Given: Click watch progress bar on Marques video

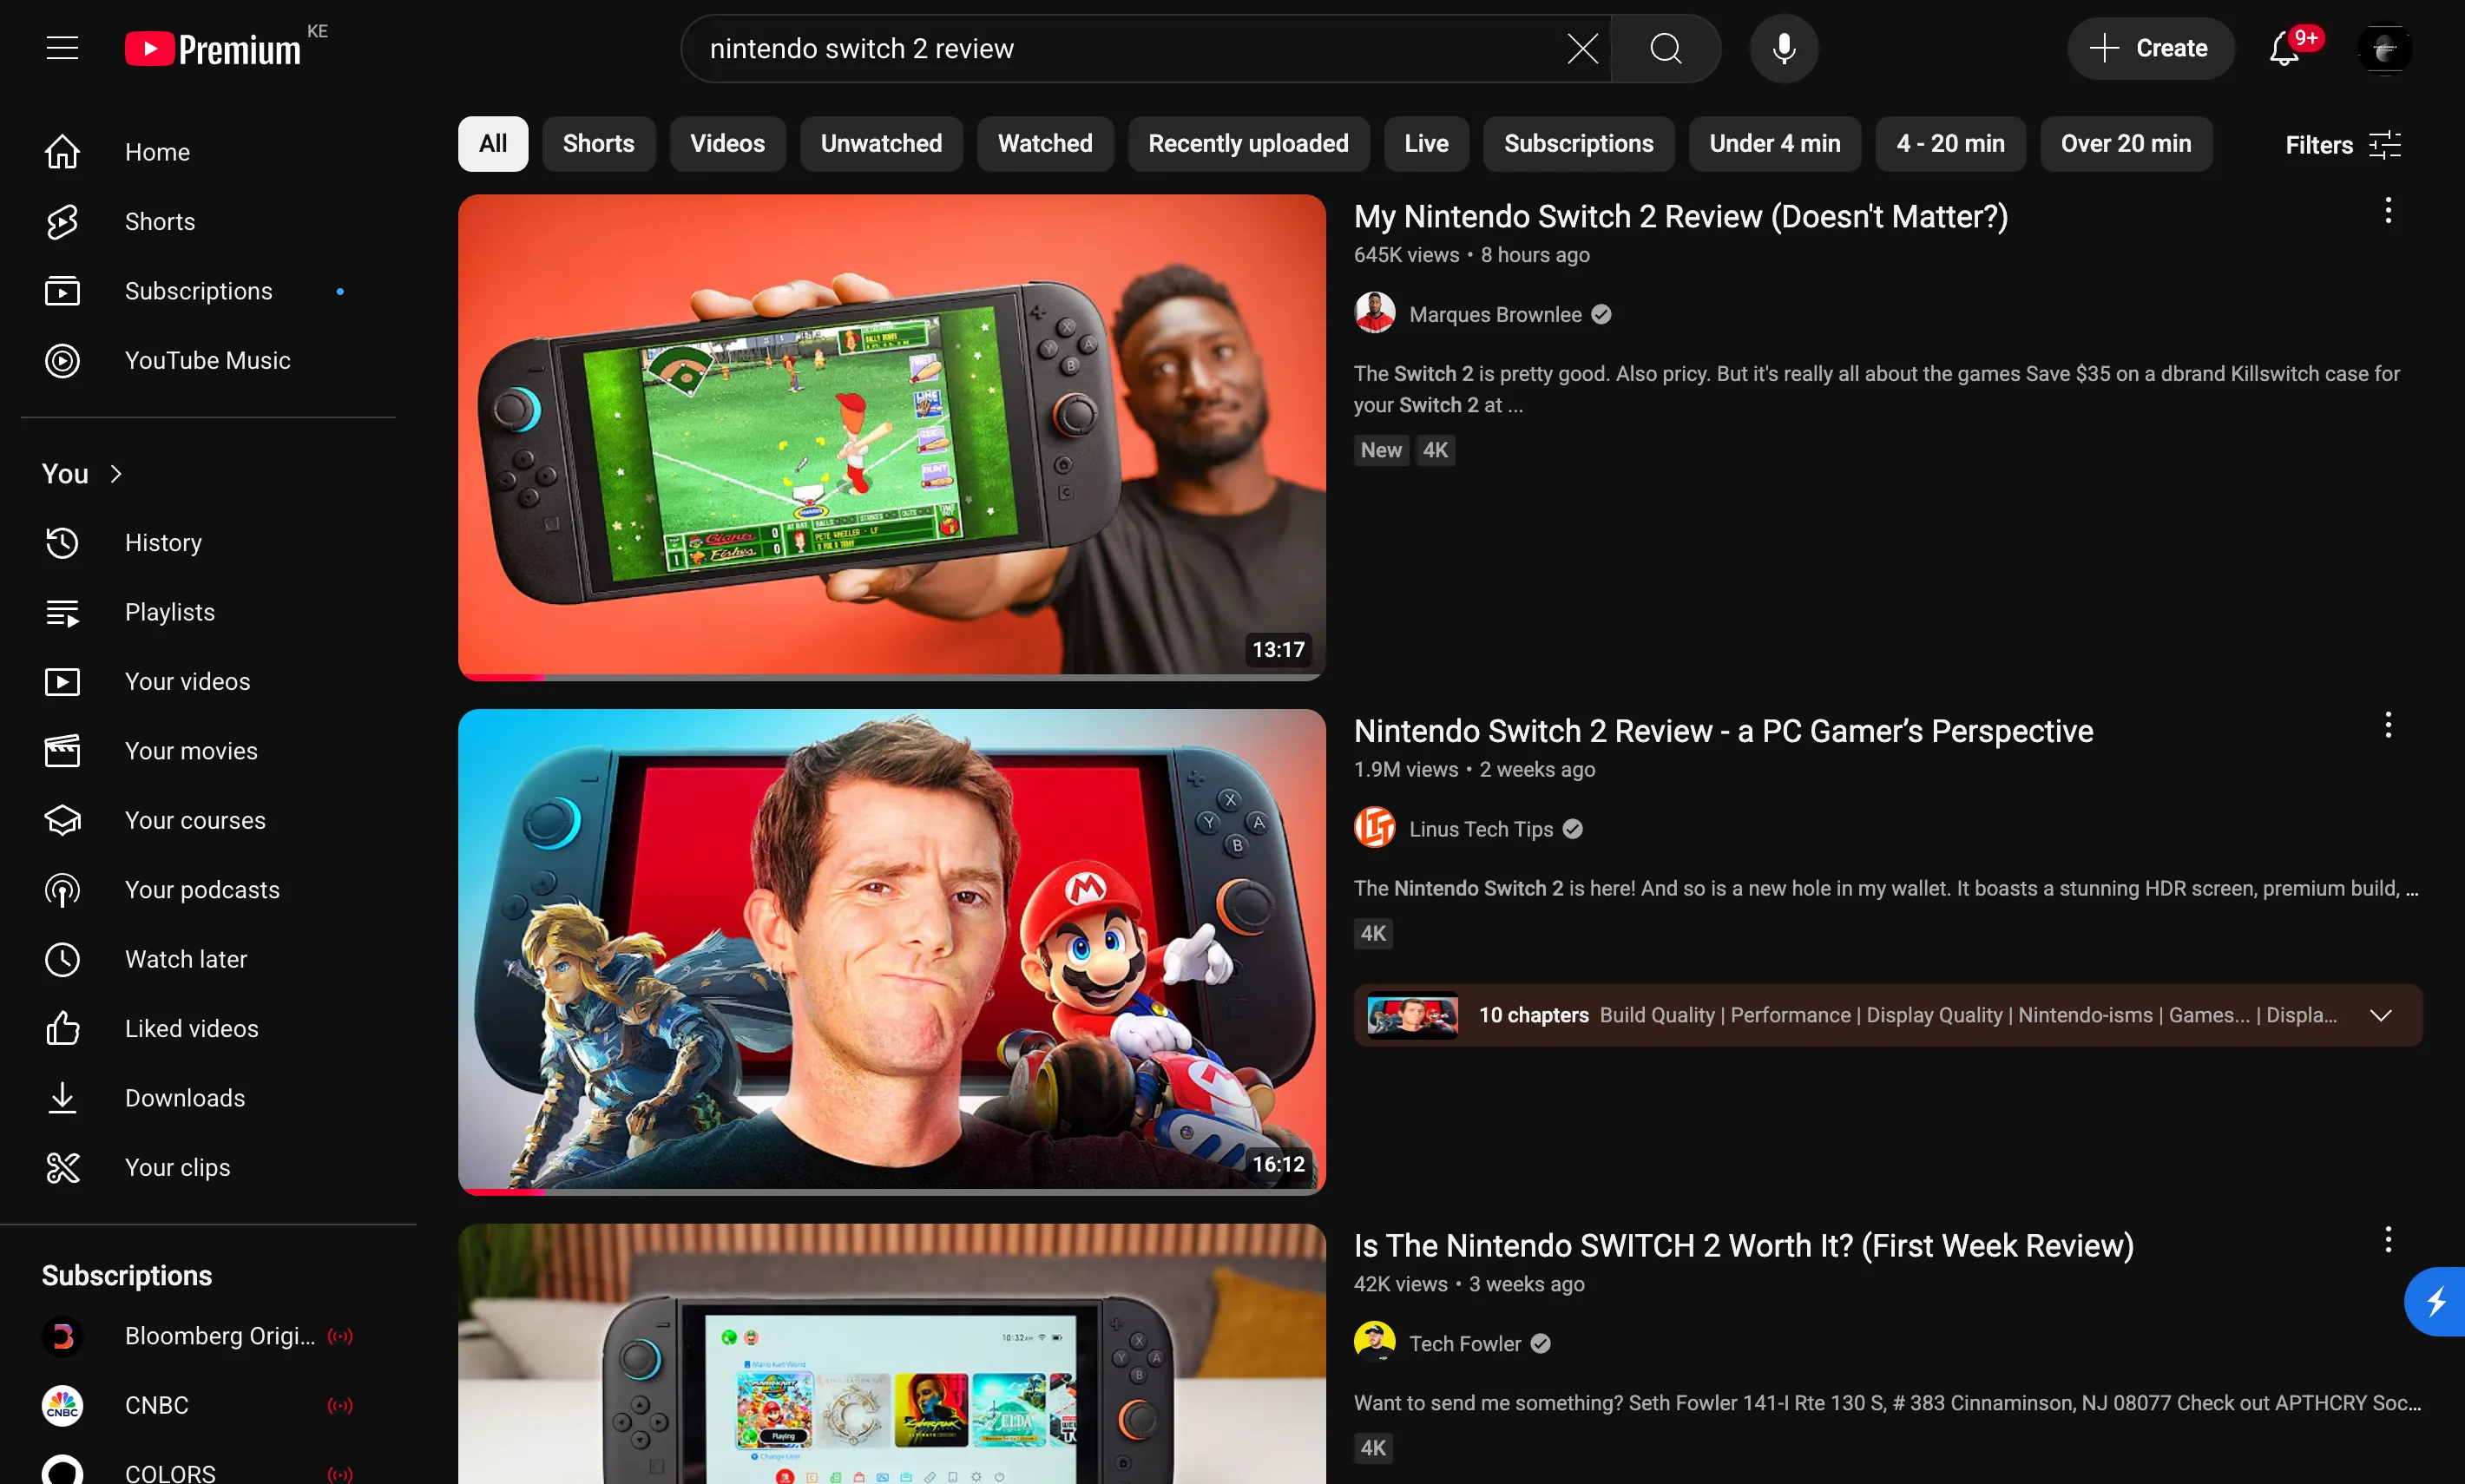Looking at the screenshot, I should point(892,677).
